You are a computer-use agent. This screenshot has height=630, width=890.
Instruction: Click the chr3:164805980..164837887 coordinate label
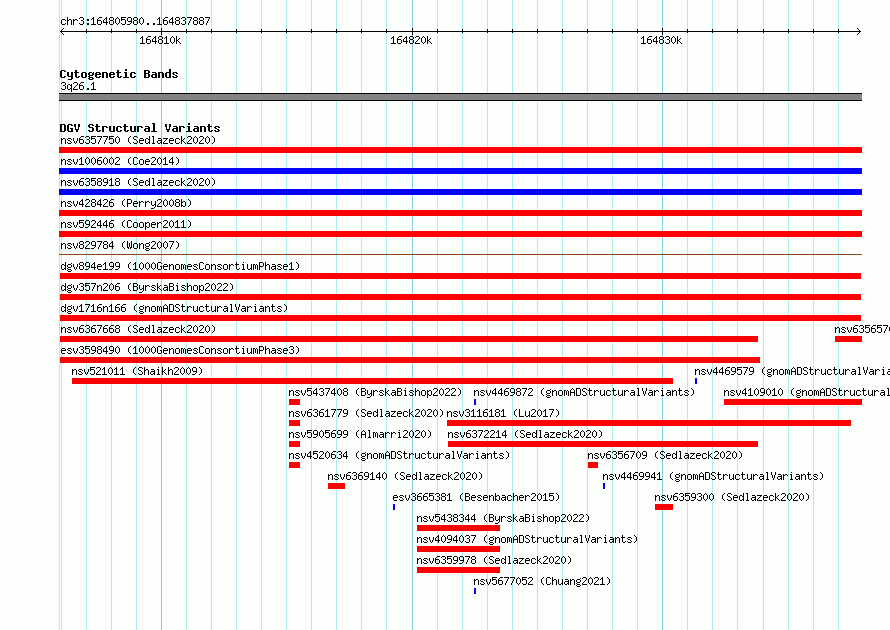135,21
